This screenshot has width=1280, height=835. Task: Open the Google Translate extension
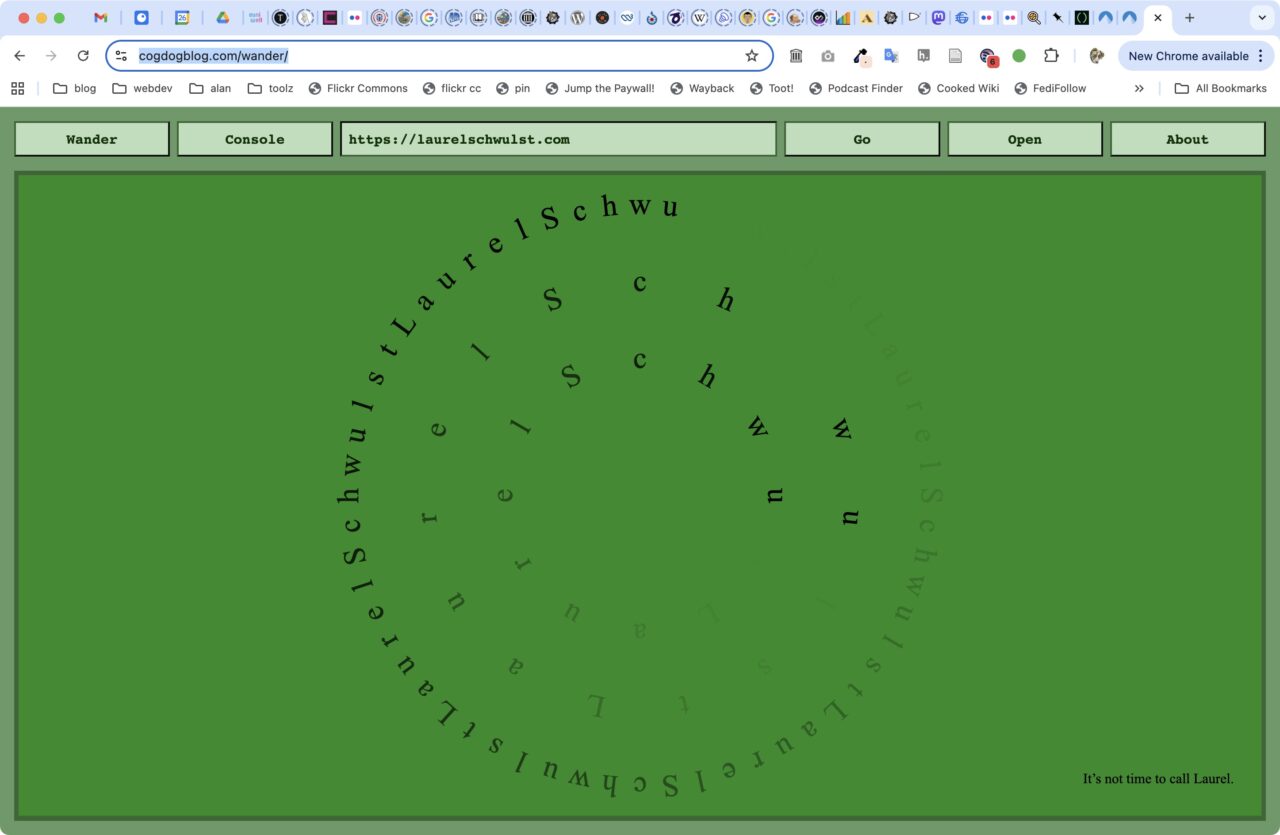(891, 56)
